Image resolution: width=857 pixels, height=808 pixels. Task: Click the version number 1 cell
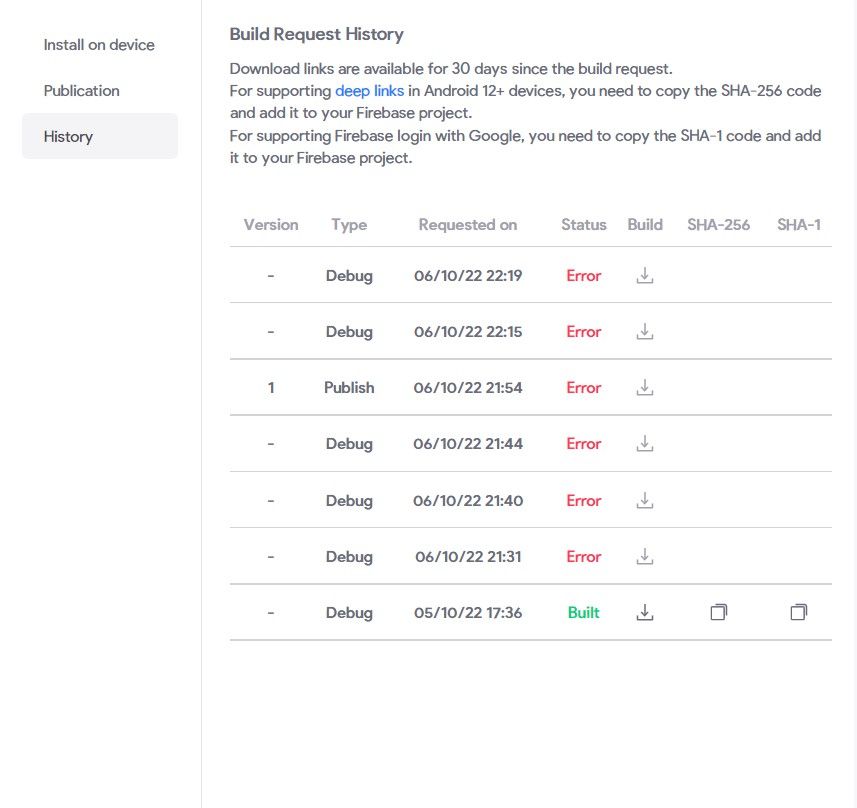click(x=271, y=388)
